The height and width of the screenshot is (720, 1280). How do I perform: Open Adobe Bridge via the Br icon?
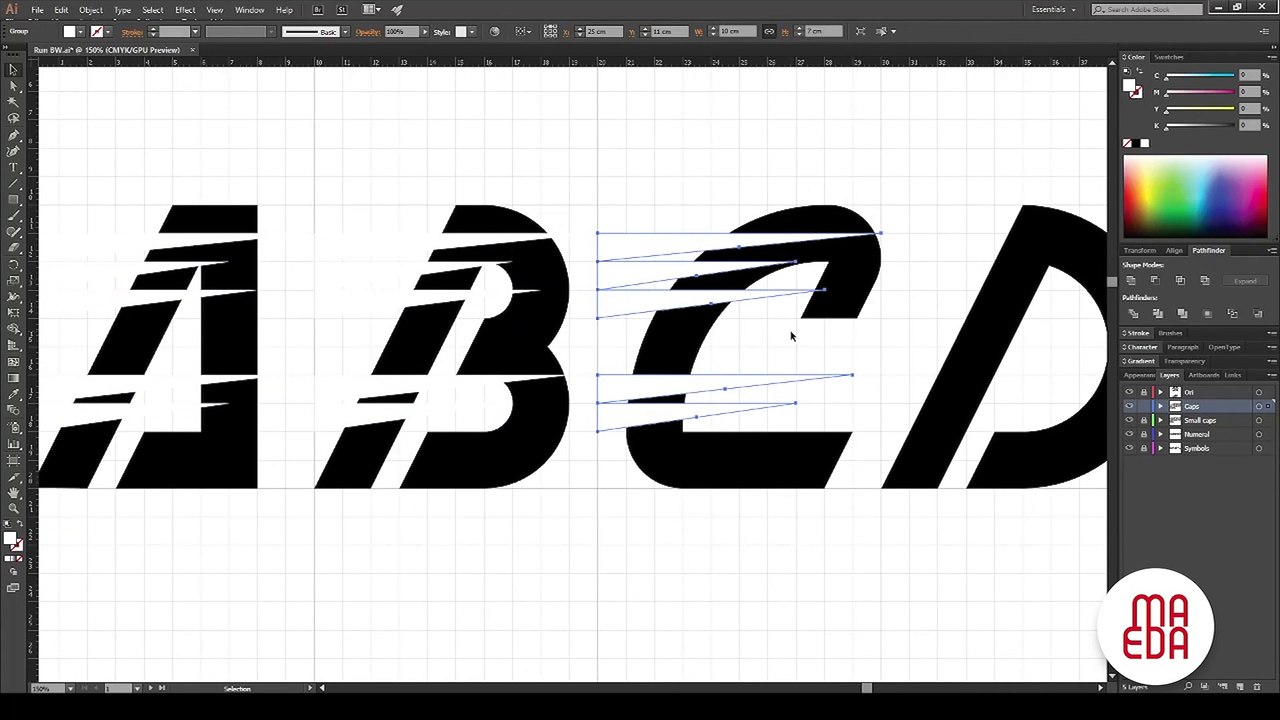[x=318, y=10]
